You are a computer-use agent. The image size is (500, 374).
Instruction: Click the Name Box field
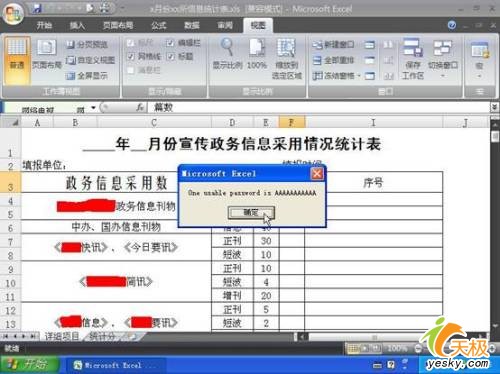pyautogui.click(x=47, y=108)
